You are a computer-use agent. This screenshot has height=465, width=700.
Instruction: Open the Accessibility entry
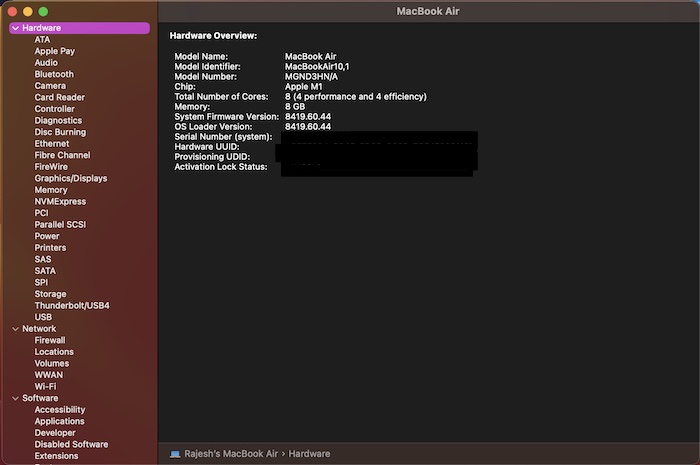click(x=60, y=410)
